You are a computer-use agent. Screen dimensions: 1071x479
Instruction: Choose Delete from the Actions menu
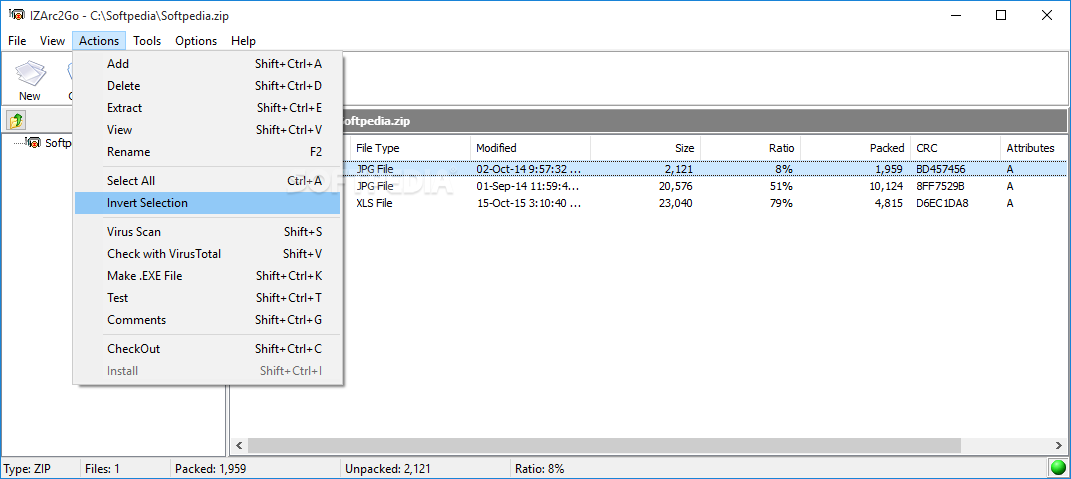pyautogui.click(x=208, y=86)
